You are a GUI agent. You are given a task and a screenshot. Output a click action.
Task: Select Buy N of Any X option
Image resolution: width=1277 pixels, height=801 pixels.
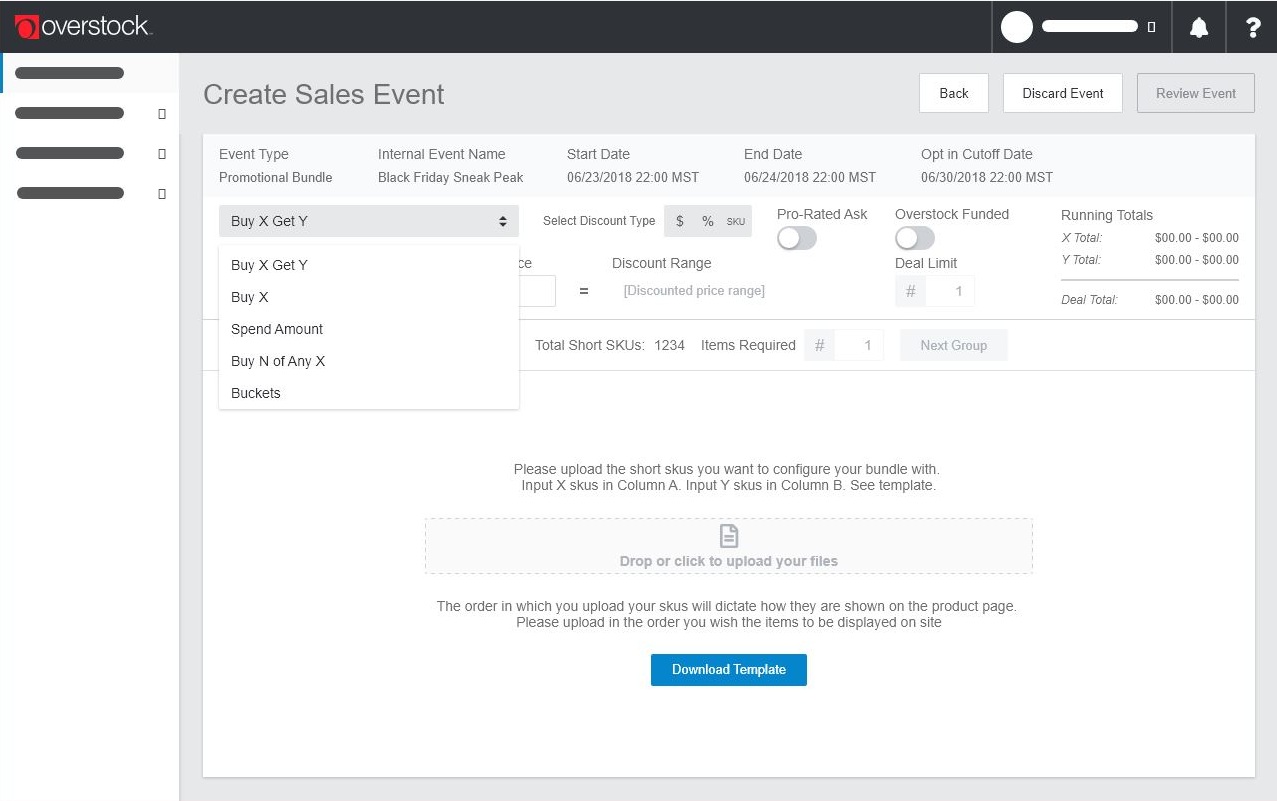278,361
